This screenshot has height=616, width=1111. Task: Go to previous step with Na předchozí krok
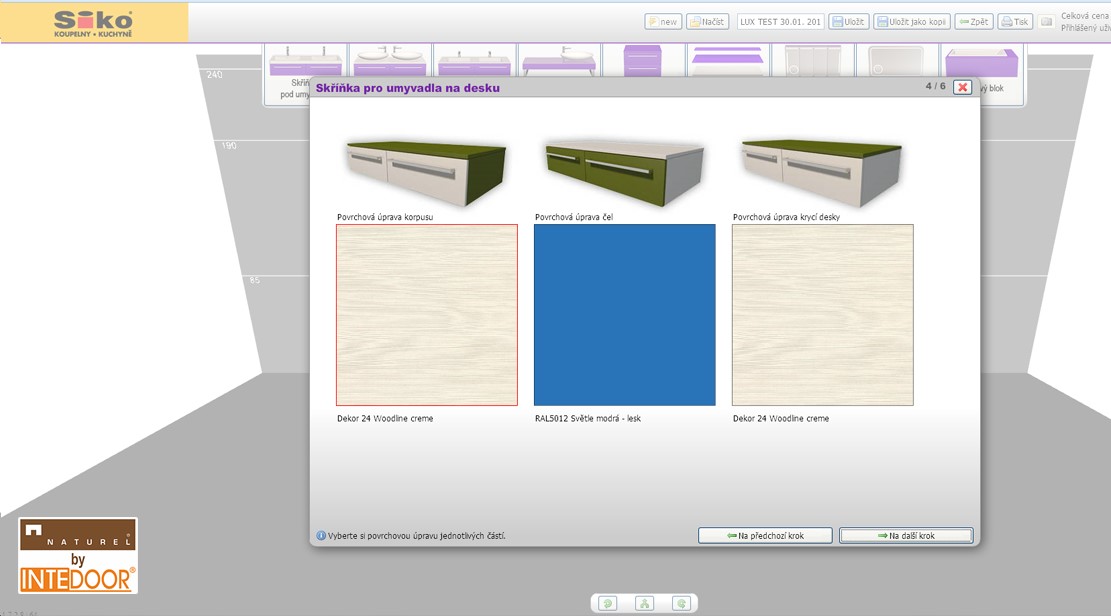click(x=765, y=535)
